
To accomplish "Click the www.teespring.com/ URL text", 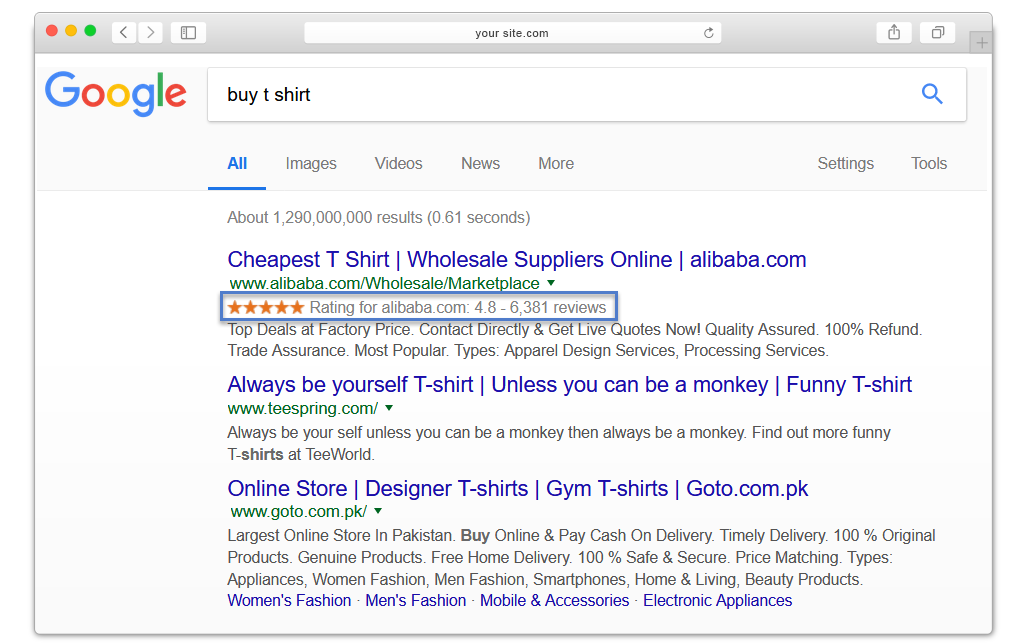I will pos(303,409).
